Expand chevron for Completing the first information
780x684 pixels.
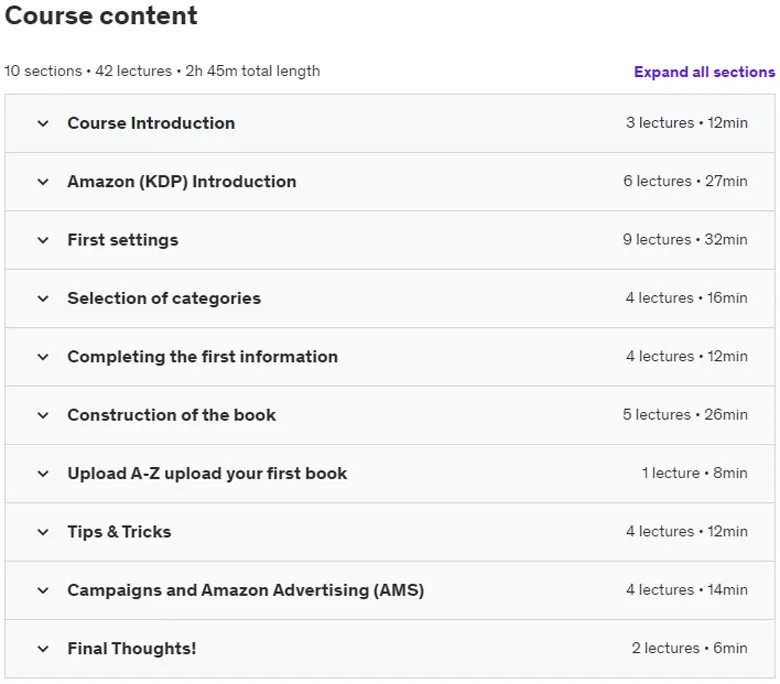[x=43, y=357]
